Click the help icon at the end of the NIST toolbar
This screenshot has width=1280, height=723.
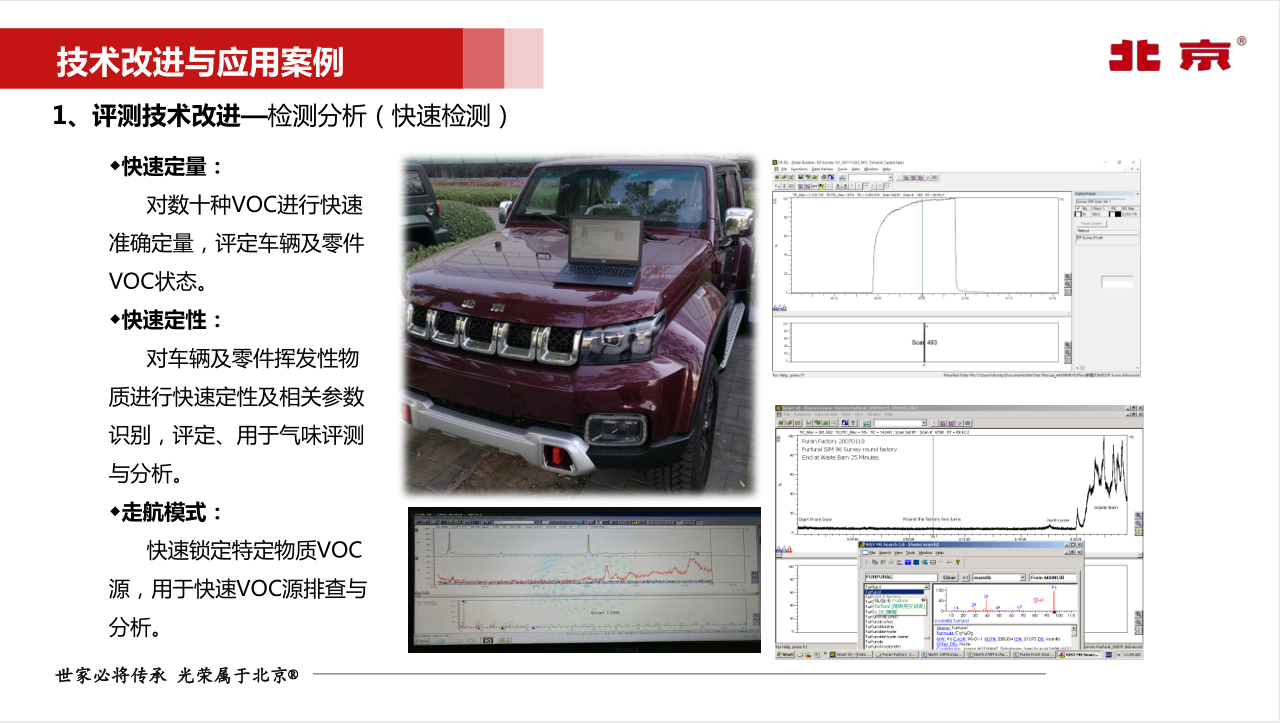(x=958, y=562)
